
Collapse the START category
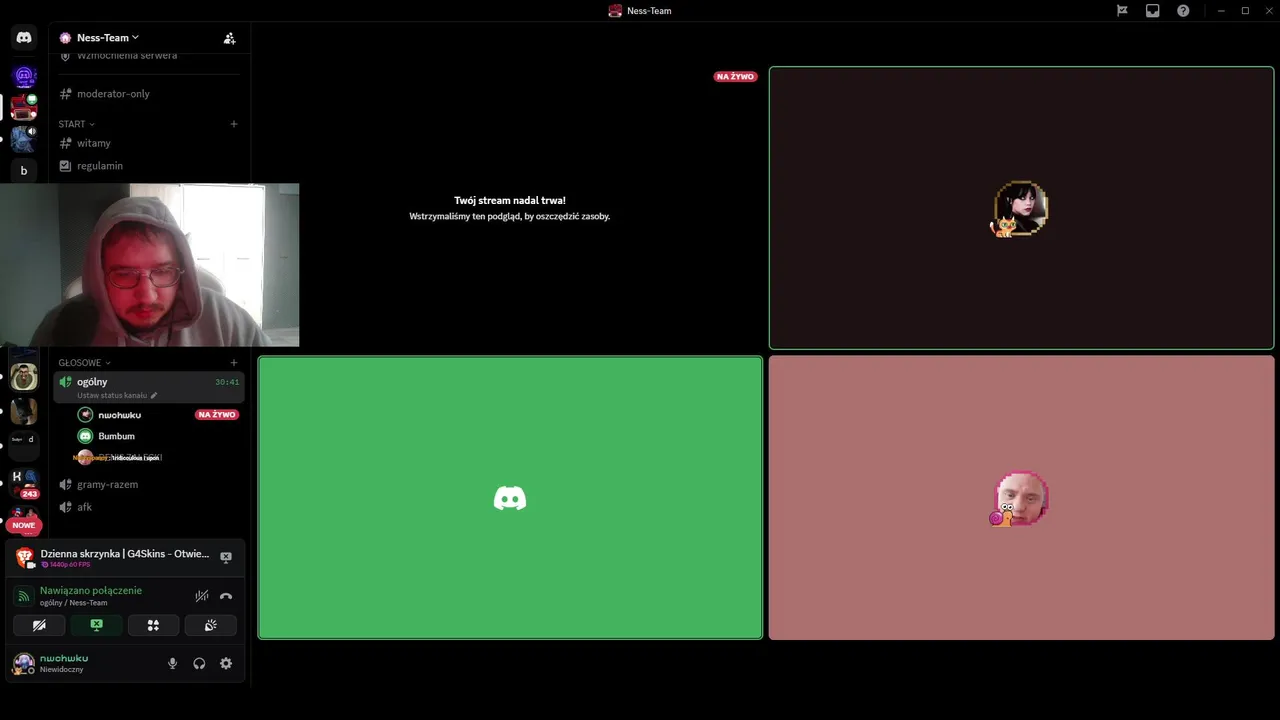[76, 124]
